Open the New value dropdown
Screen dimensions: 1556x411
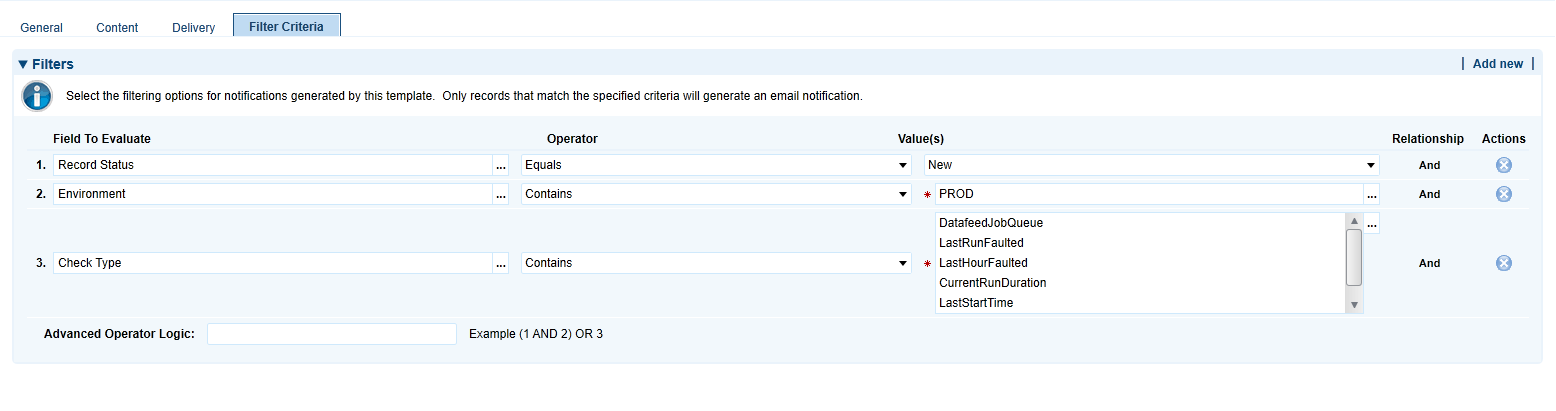pyautogui.click(x=1152, y=165)
